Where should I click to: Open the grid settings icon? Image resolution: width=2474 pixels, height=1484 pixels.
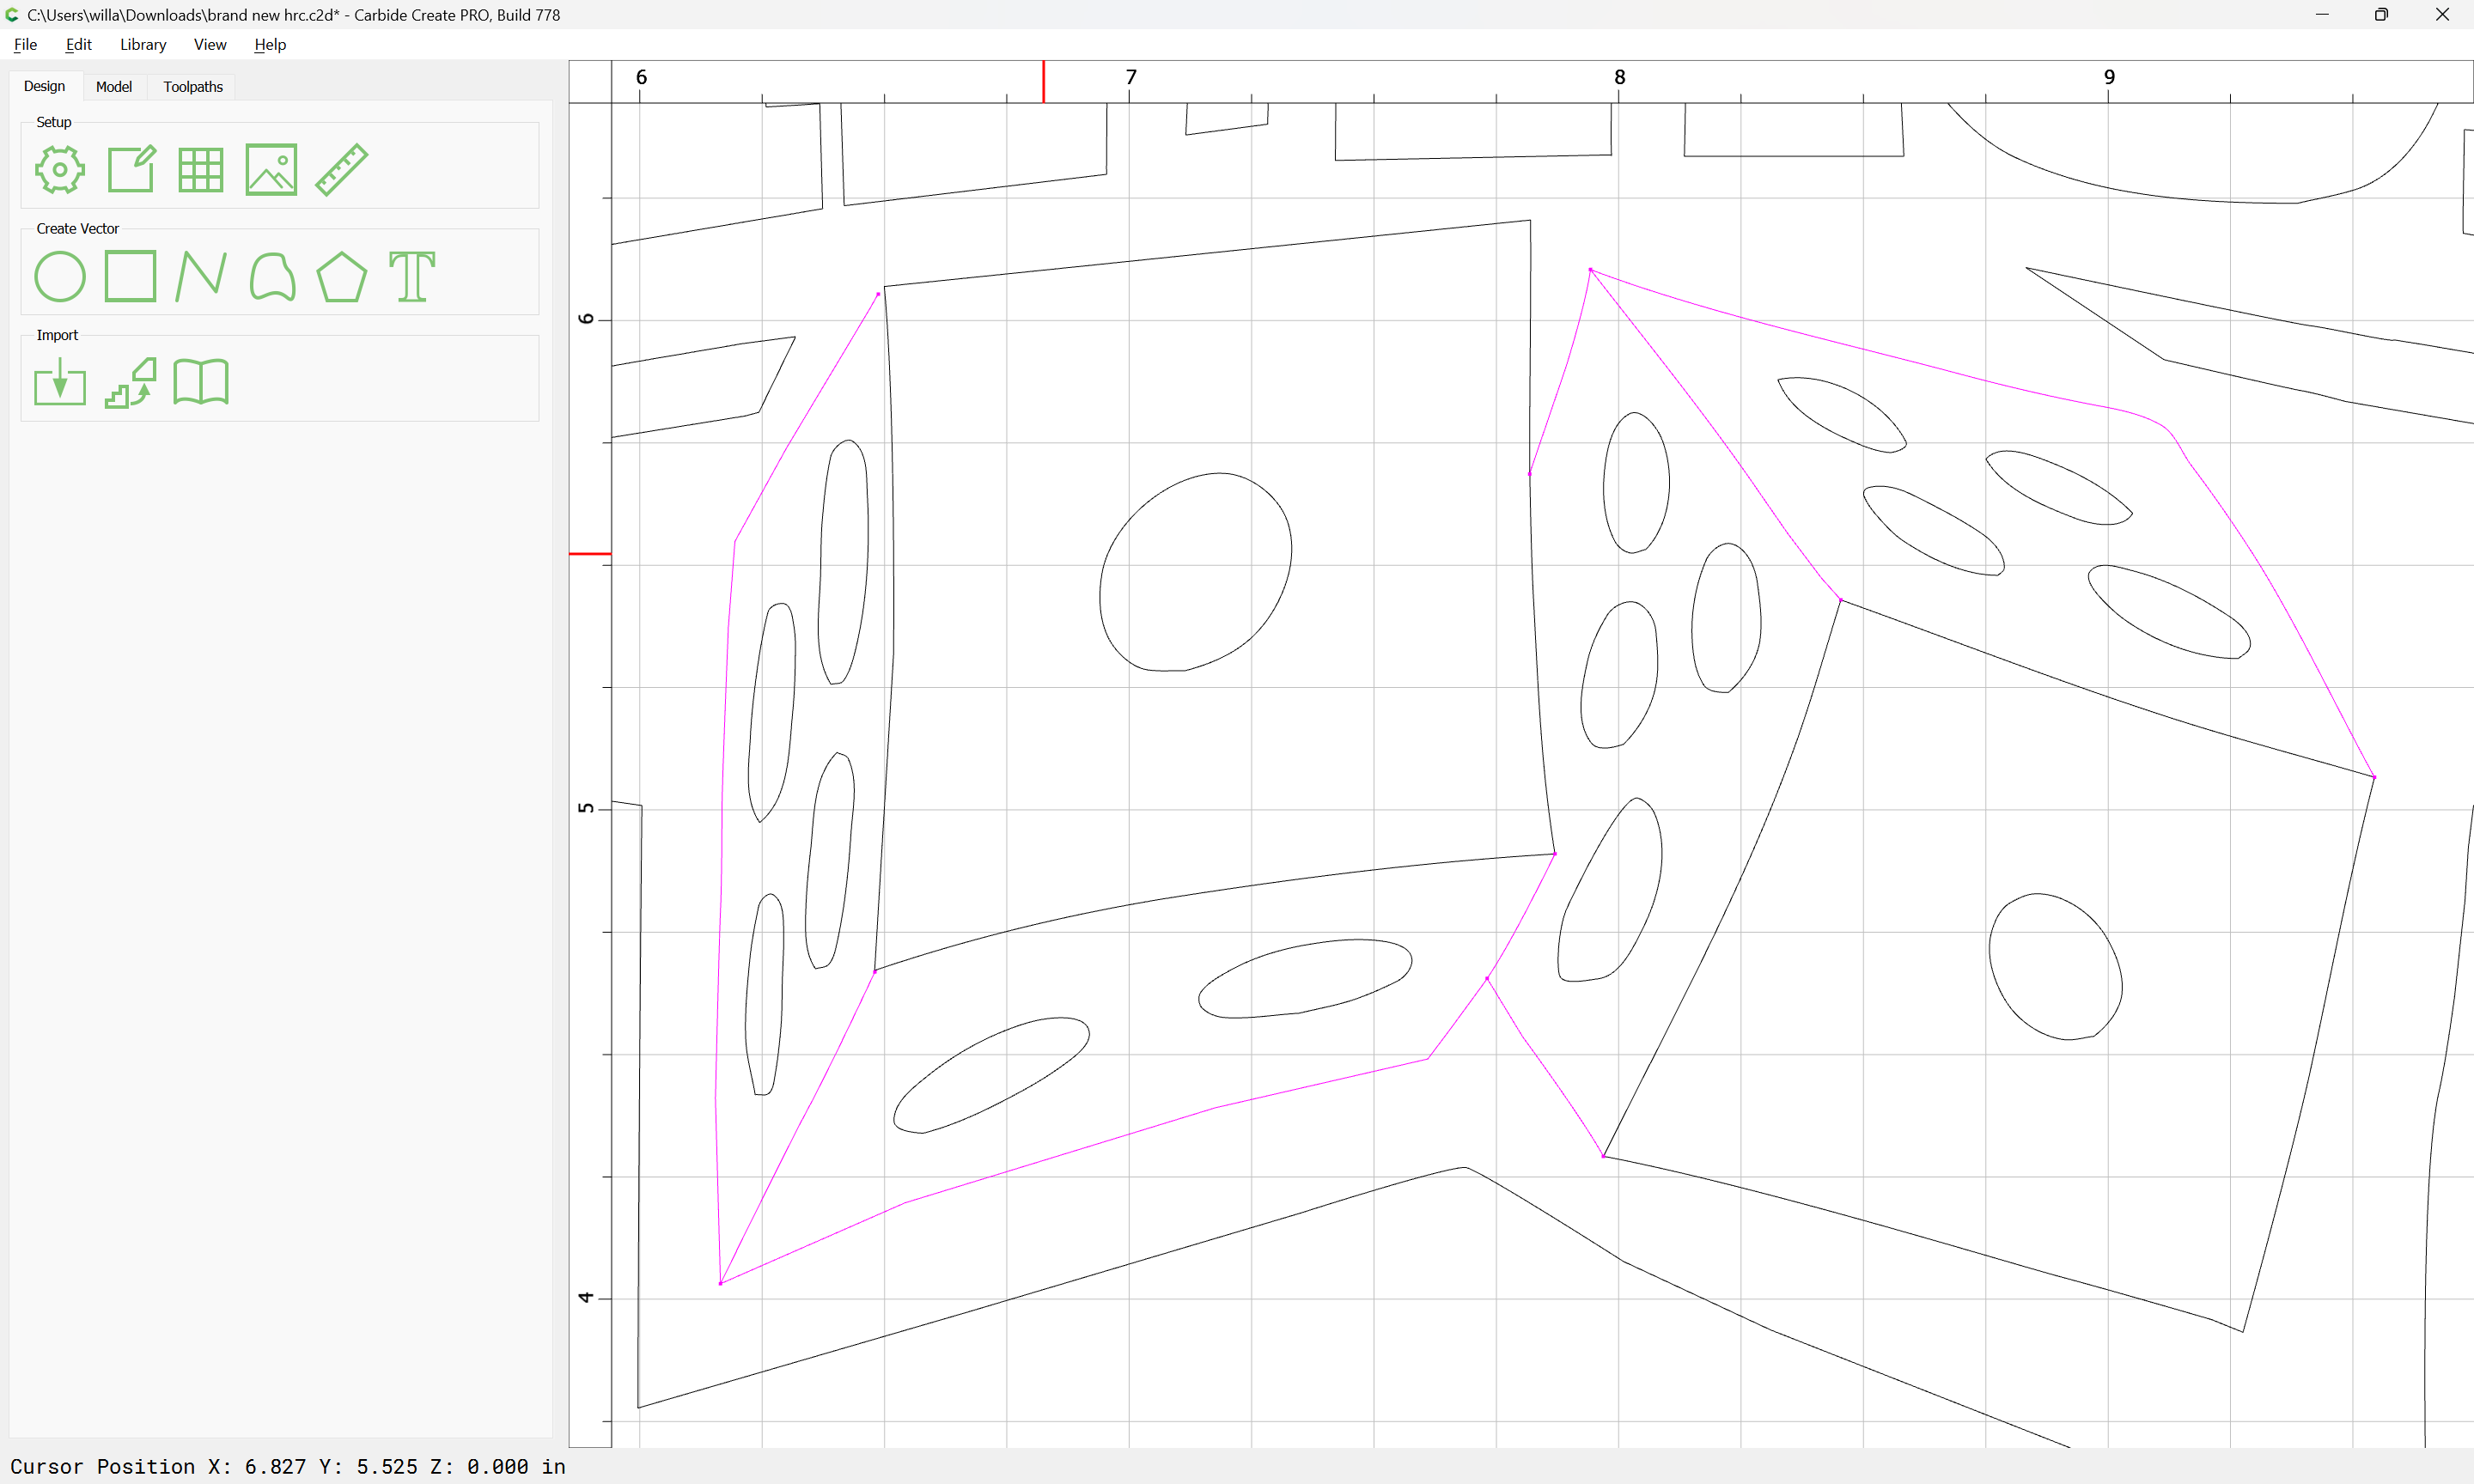click(201, 169)
